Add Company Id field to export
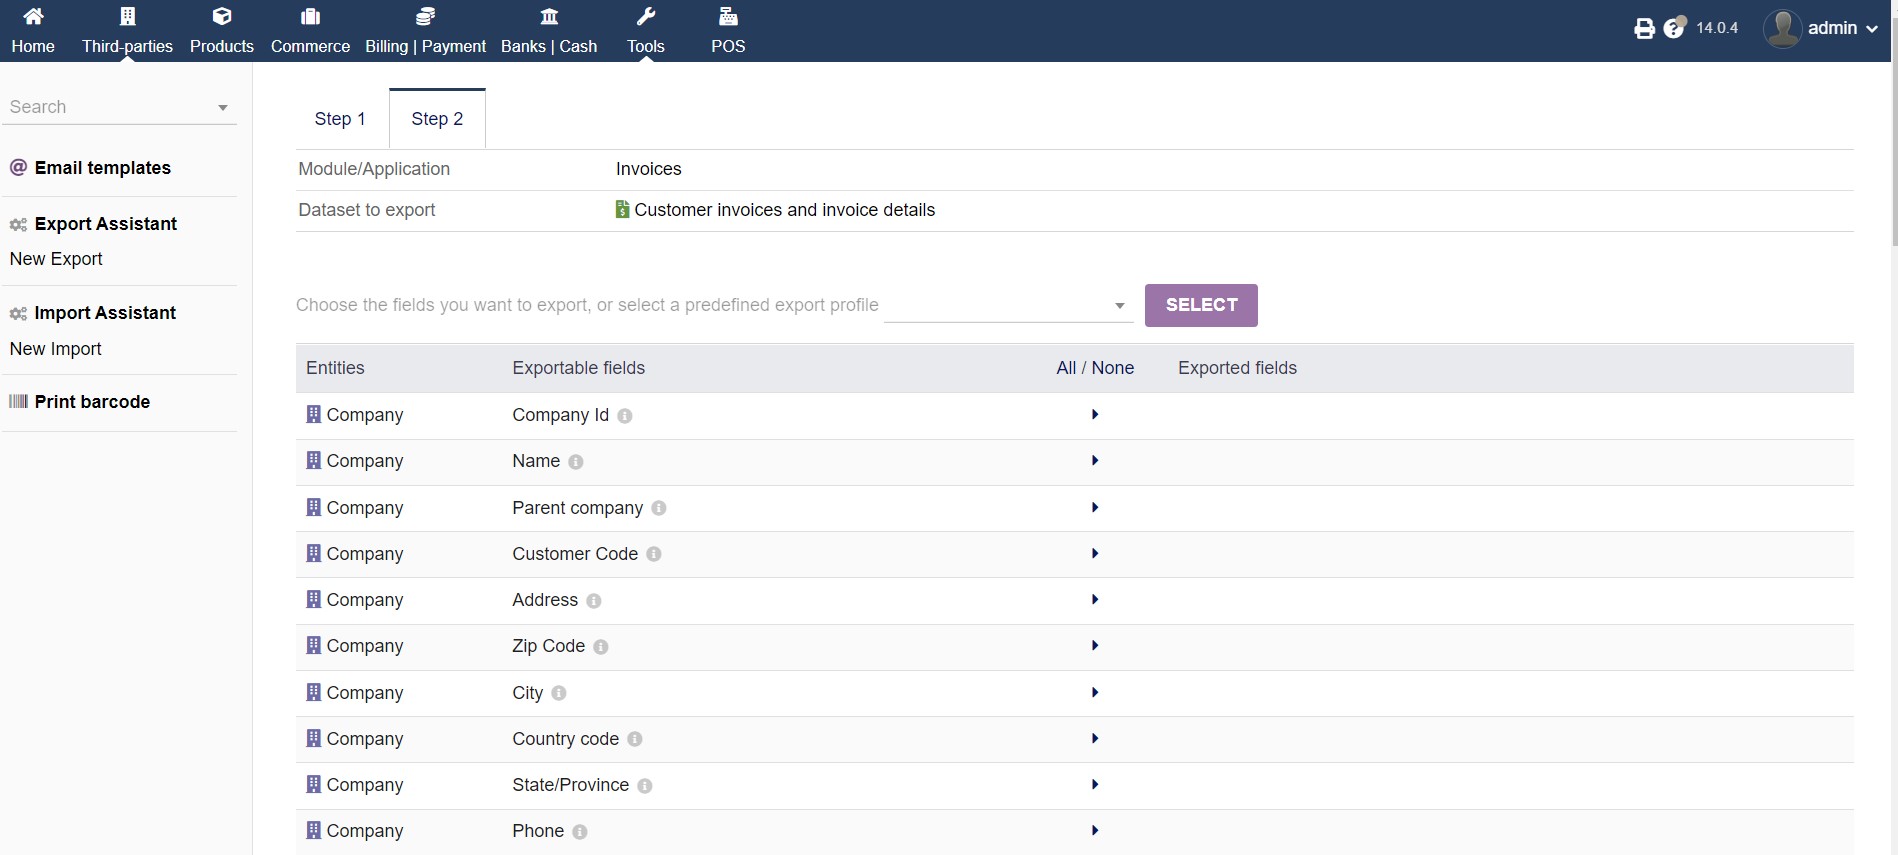 click(x=1095, y=415)
